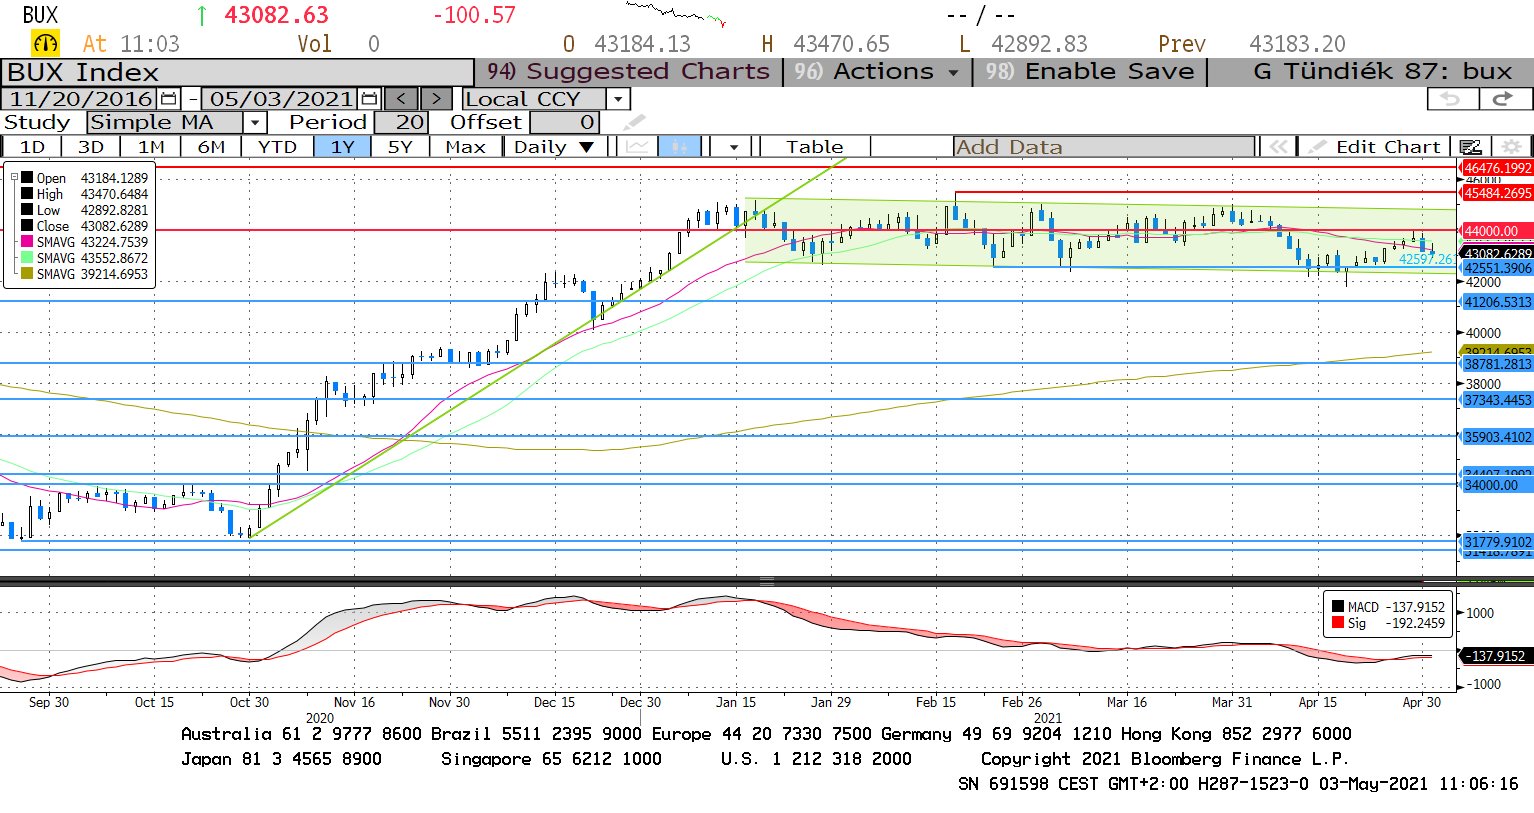The width and height of the screenshot is (1534, 813).
Task: Click the 41206.5313 blue price label
Action: 1497,302
